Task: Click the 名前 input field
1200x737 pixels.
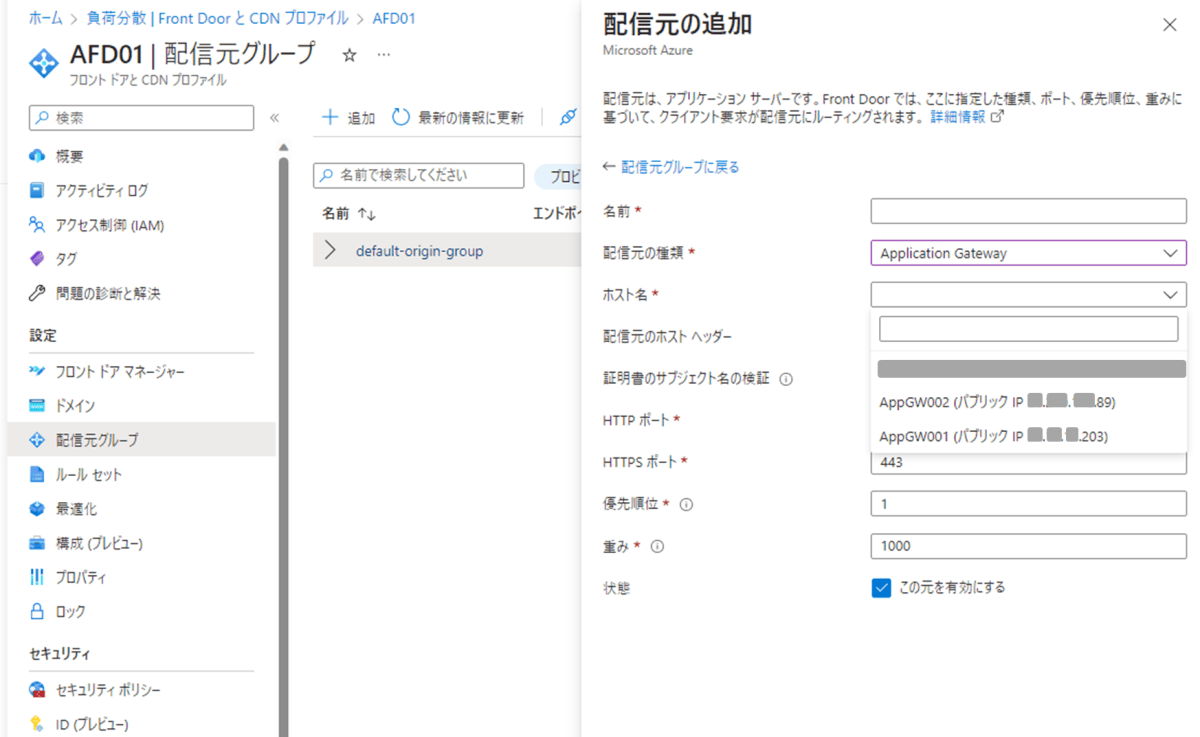Action: pyautogui.click(x=1028, y=212)
